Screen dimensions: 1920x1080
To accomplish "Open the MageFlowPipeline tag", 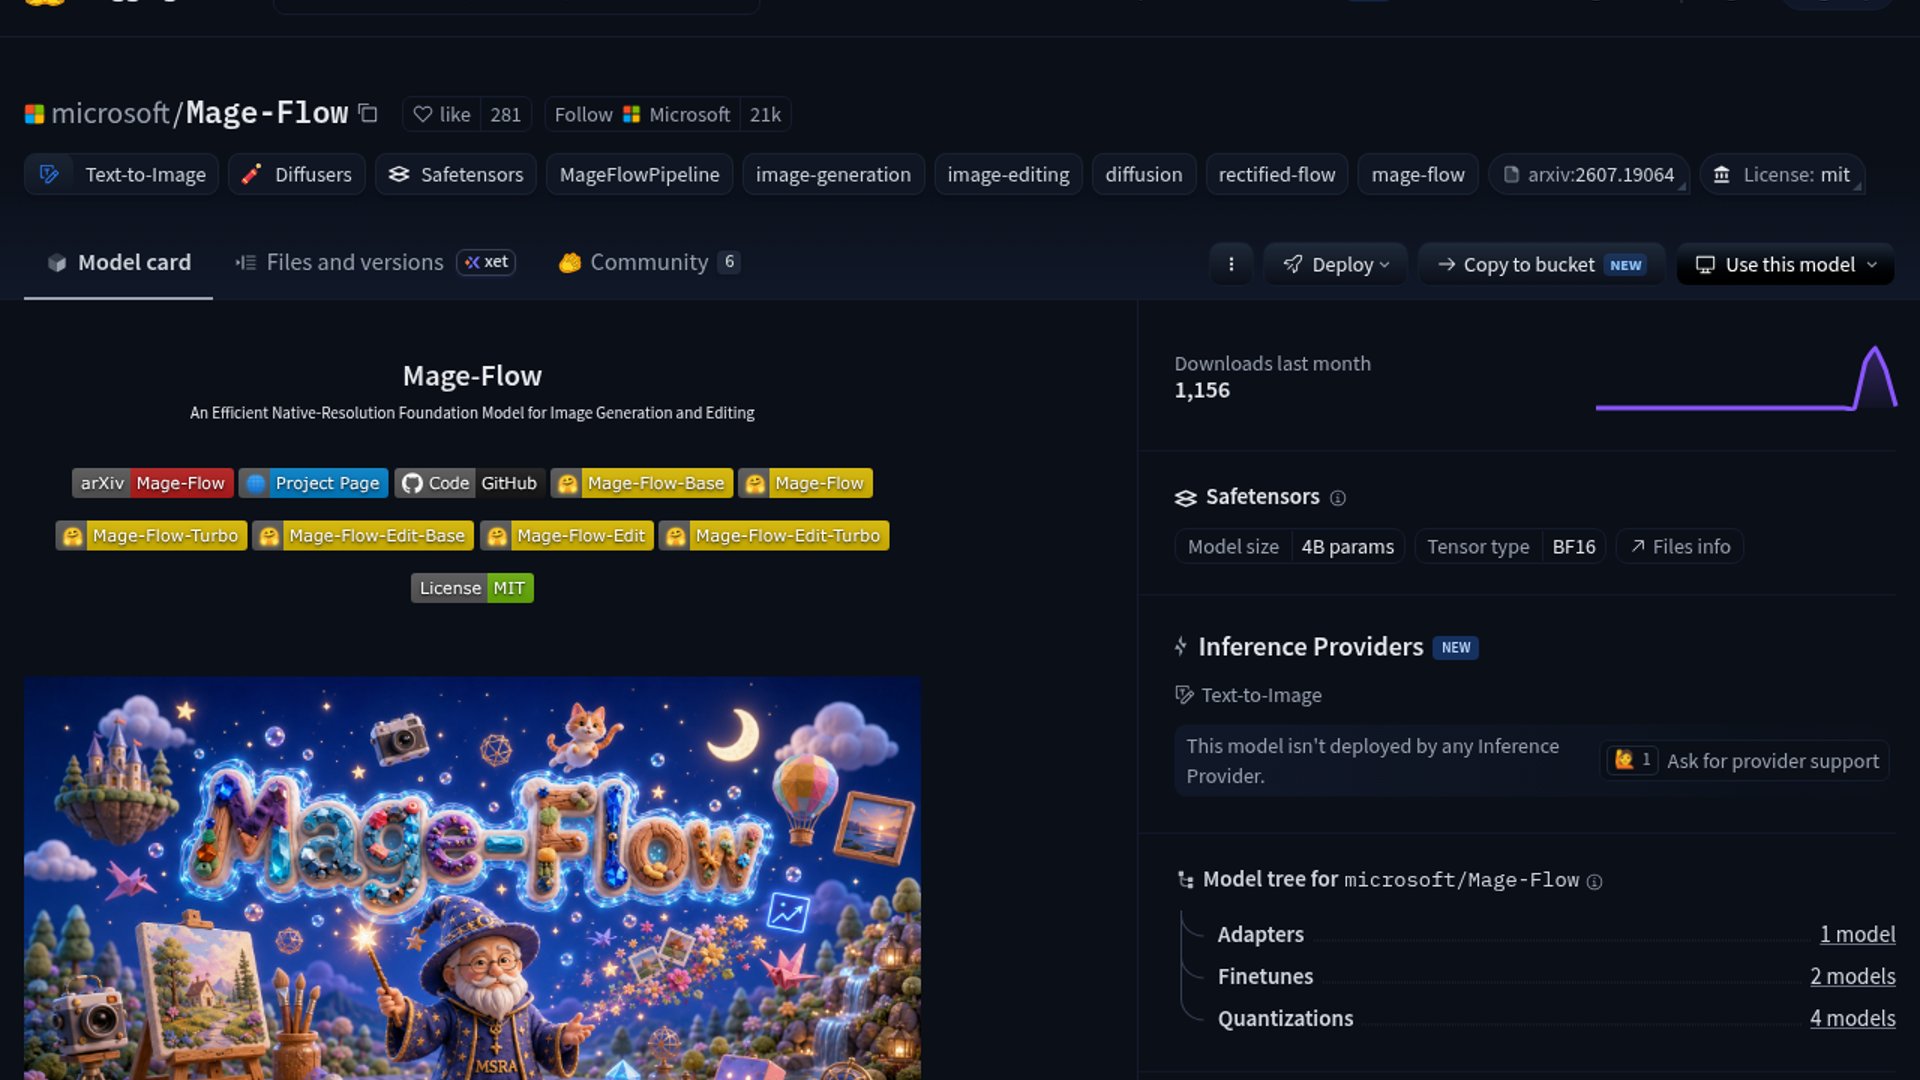I will pyautogui.click(x=639, y=174).
